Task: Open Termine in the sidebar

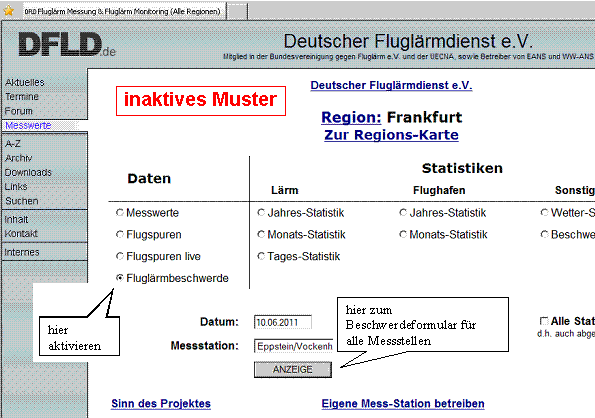Action: pyautogui.click(x=22, y=97)
